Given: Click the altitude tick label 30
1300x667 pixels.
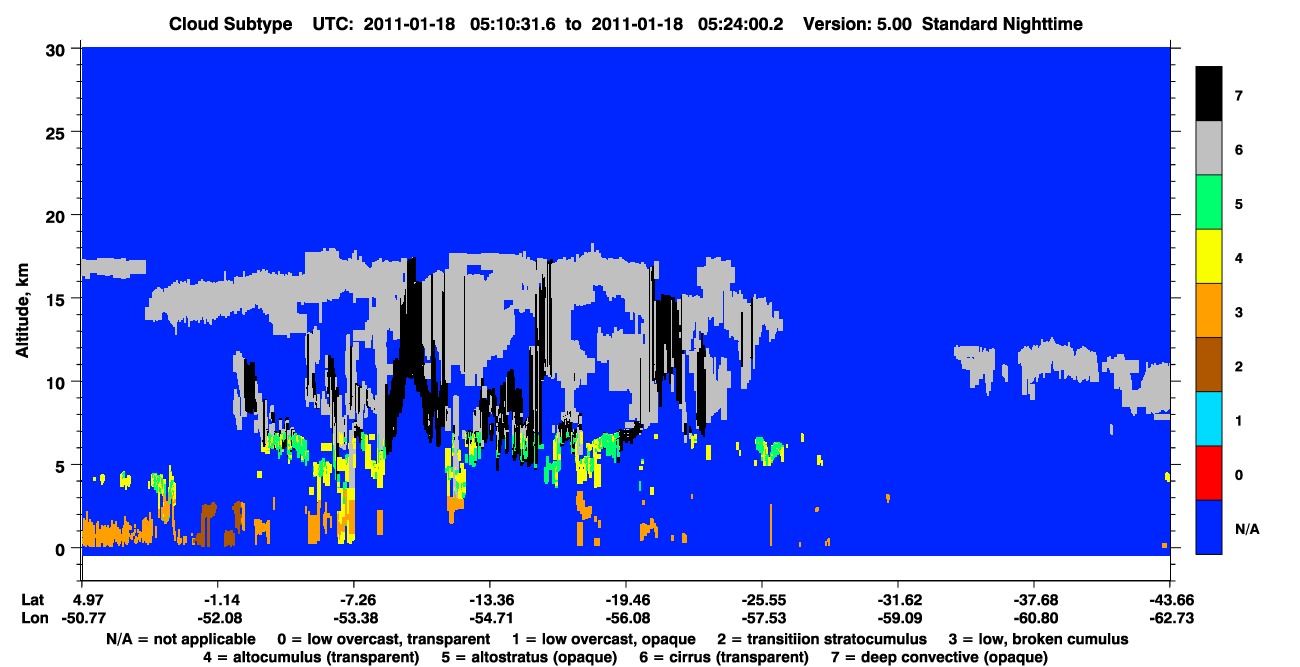Looking at the screenshot, I should [58, 49].
